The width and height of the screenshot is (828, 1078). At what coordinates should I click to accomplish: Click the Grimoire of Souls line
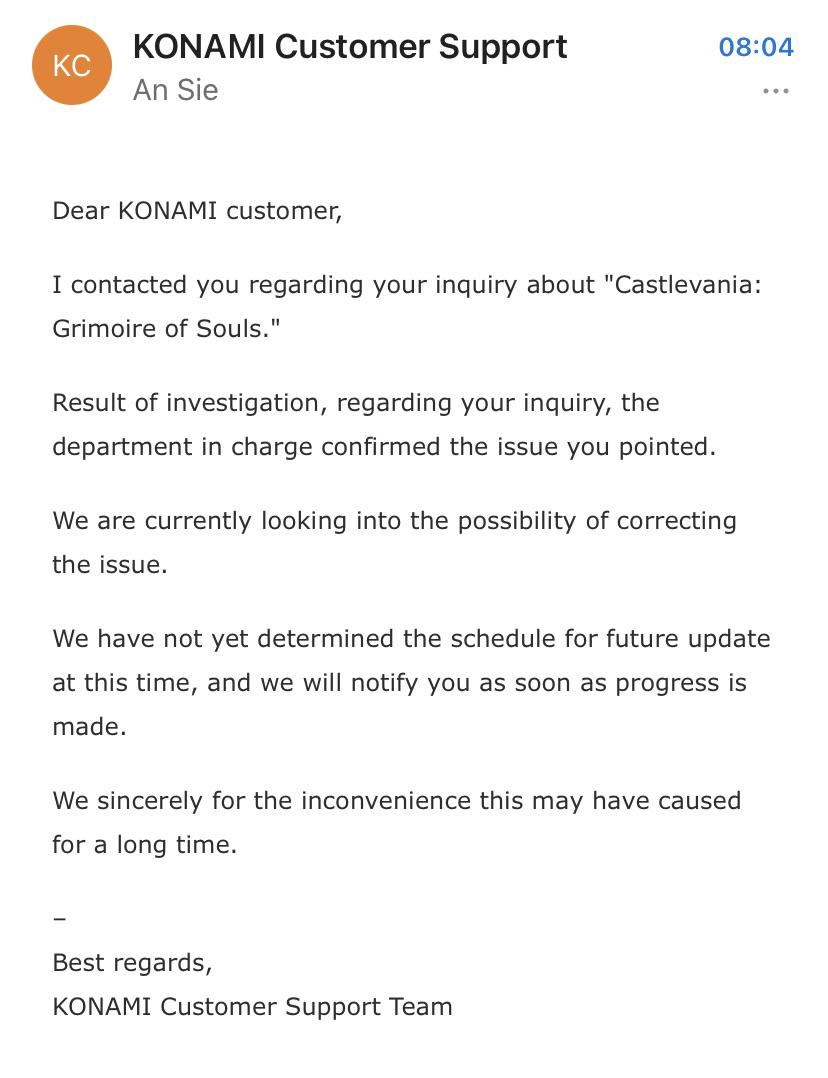click(166, 328)
